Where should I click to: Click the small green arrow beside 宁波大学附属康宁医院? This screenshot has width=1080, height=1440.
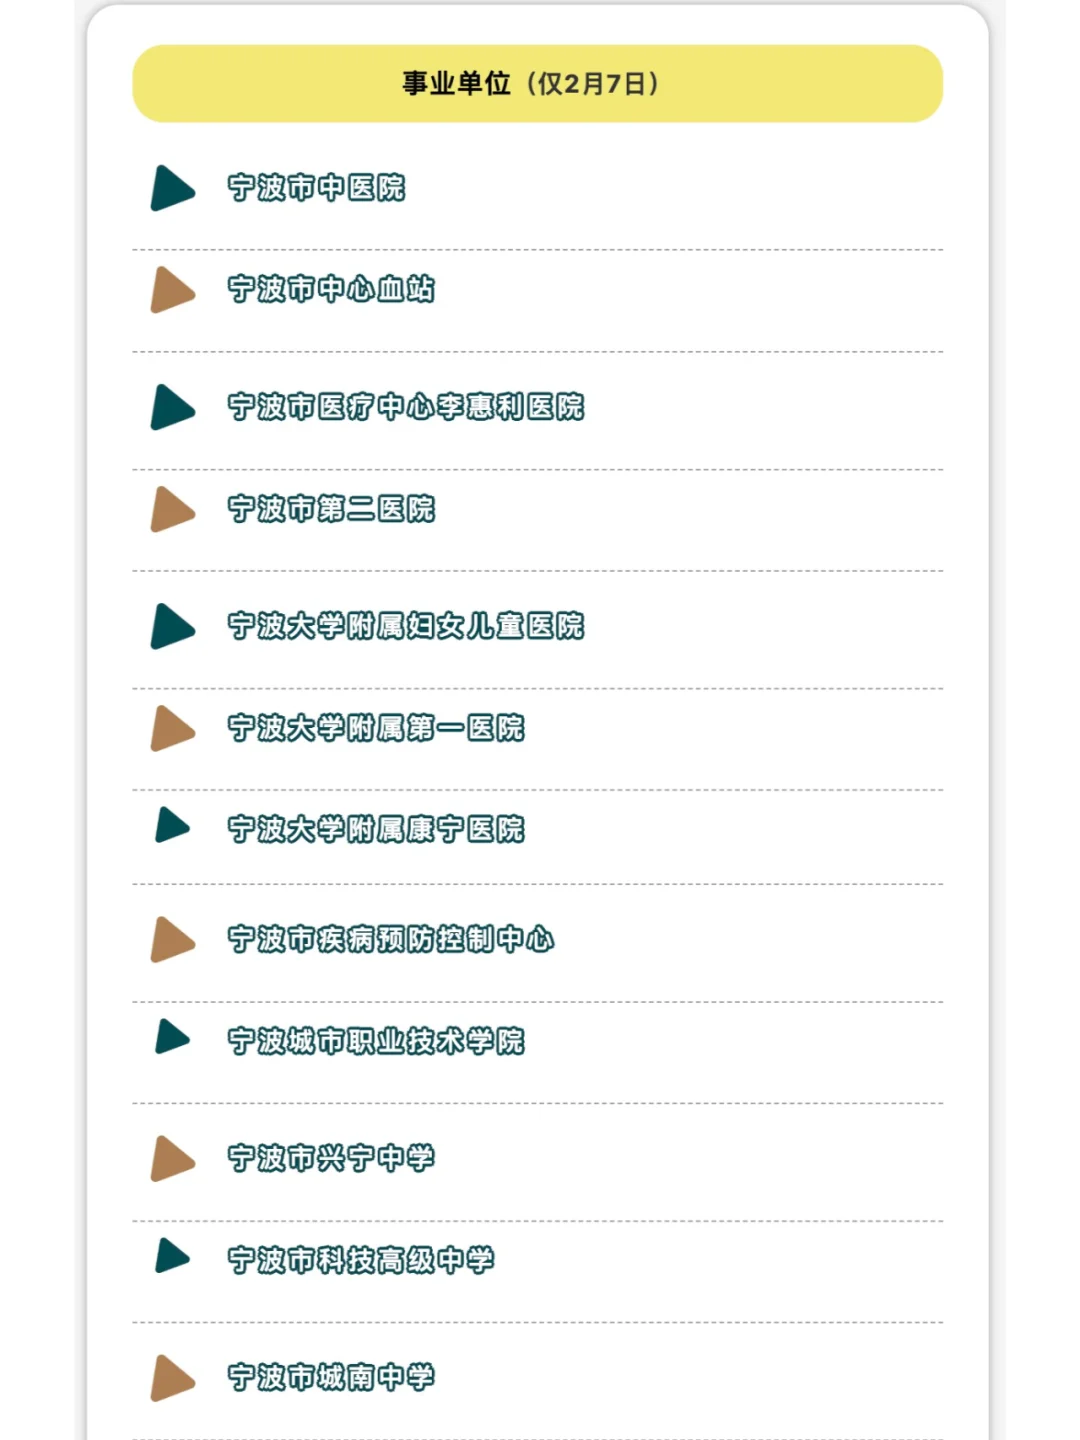(x=171, y=826)
